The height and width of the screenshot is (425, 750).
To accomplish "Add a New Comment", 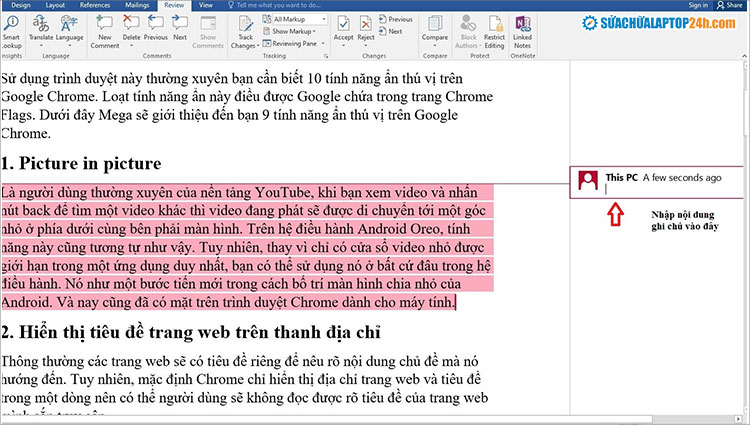I will point(105,32).
